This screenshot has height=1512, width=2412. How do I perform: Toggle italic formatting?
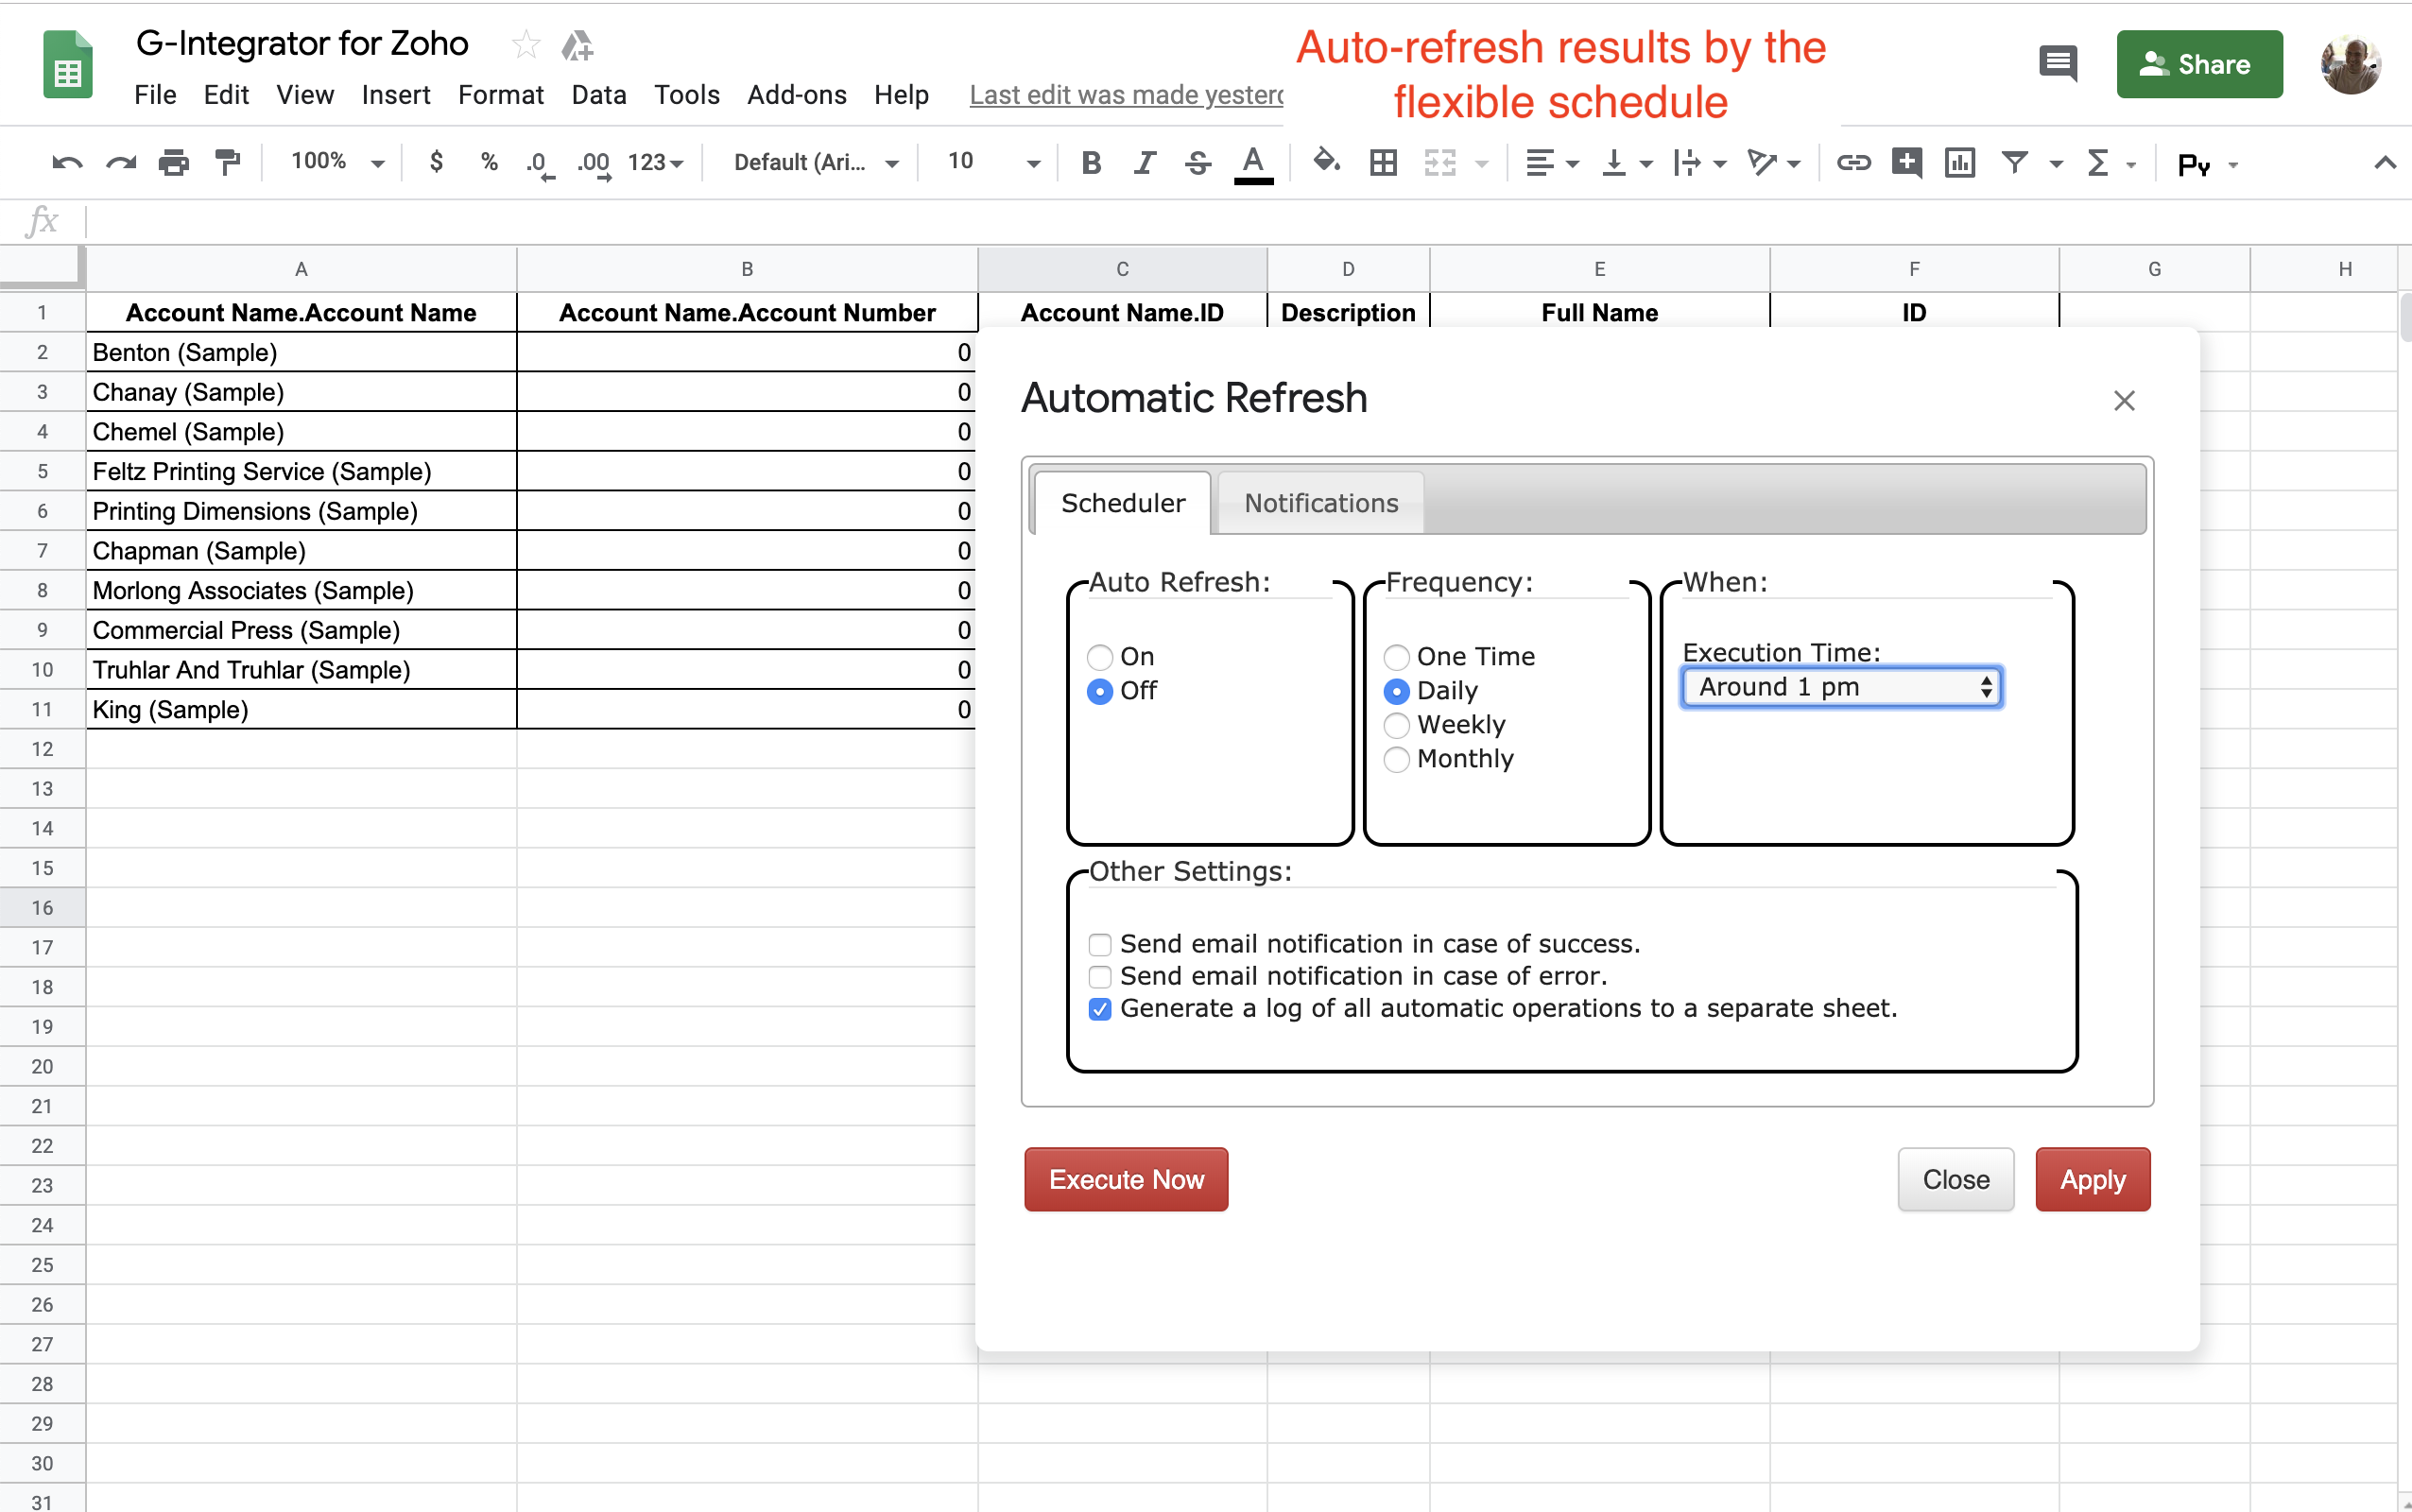1144,162
